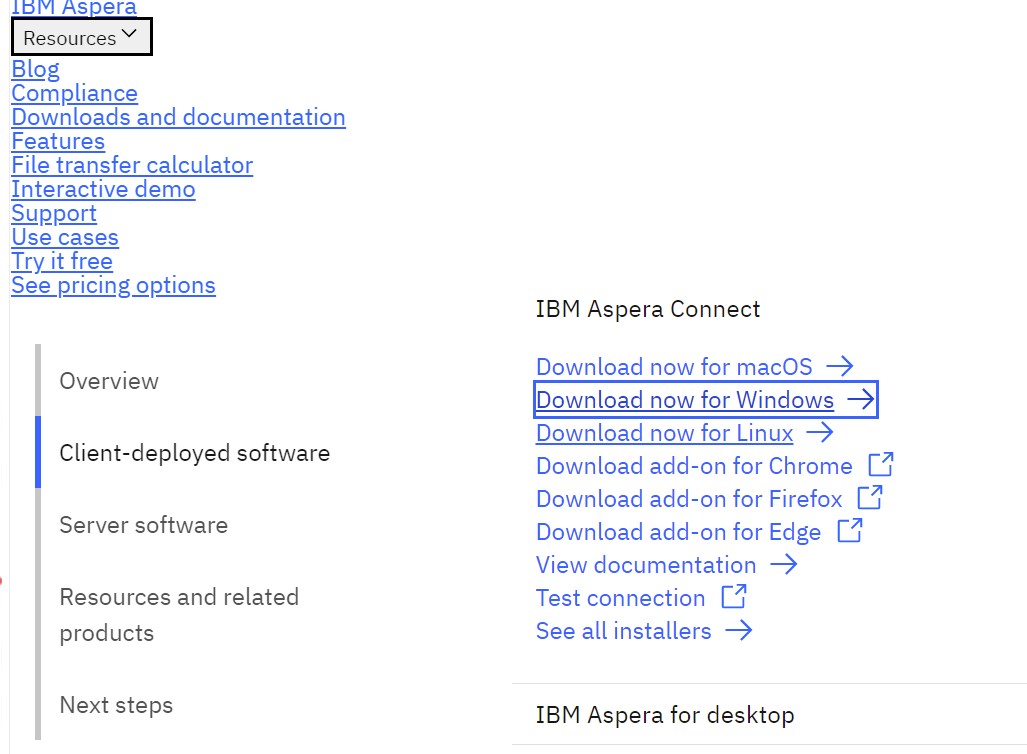Open See all installers link
This screenshot has height=754, width=1027.
(624, 630)
